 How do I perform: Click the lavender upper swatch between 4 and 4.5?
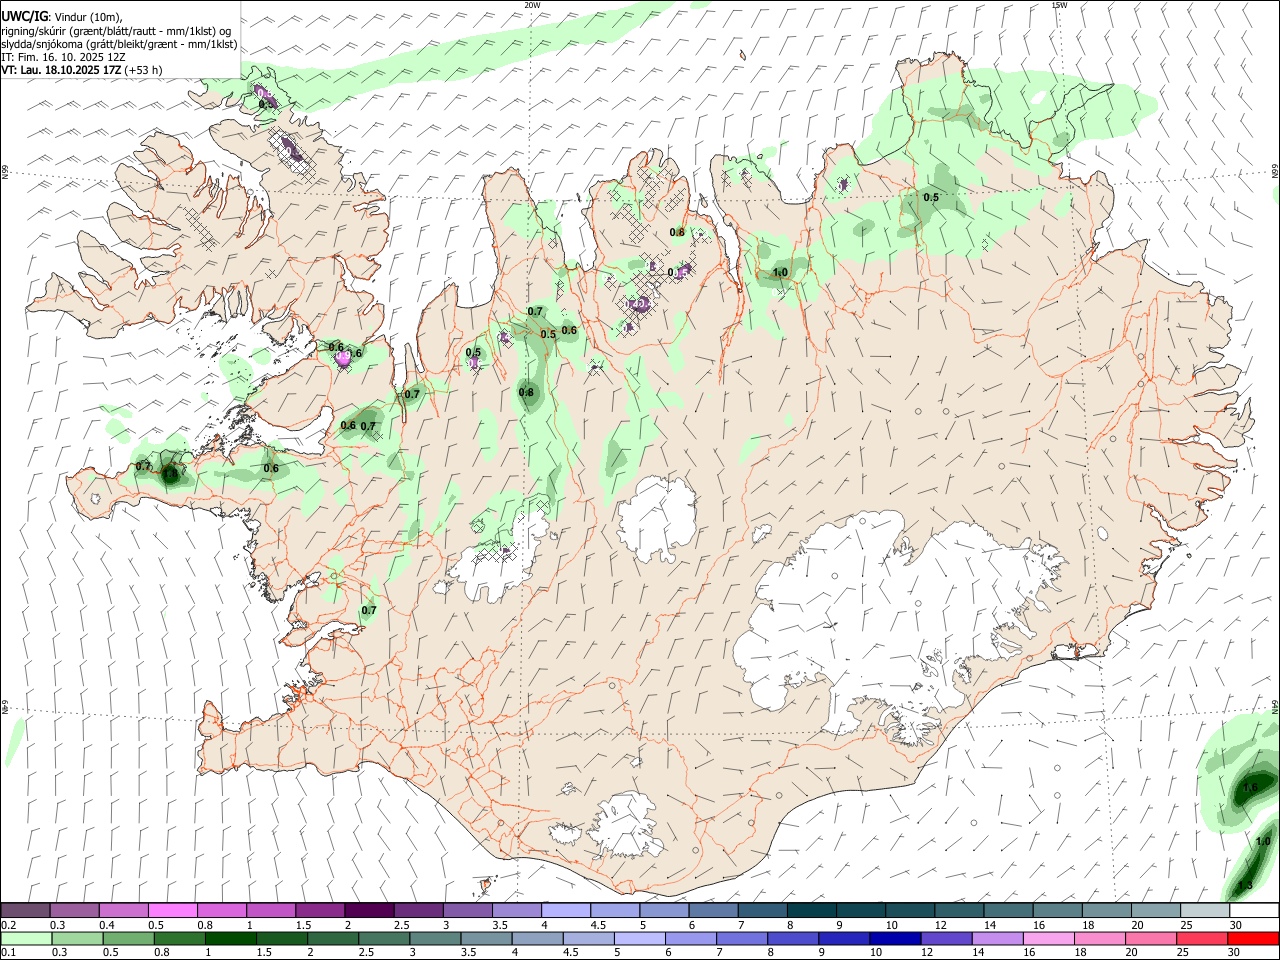(x=566, y=910)
